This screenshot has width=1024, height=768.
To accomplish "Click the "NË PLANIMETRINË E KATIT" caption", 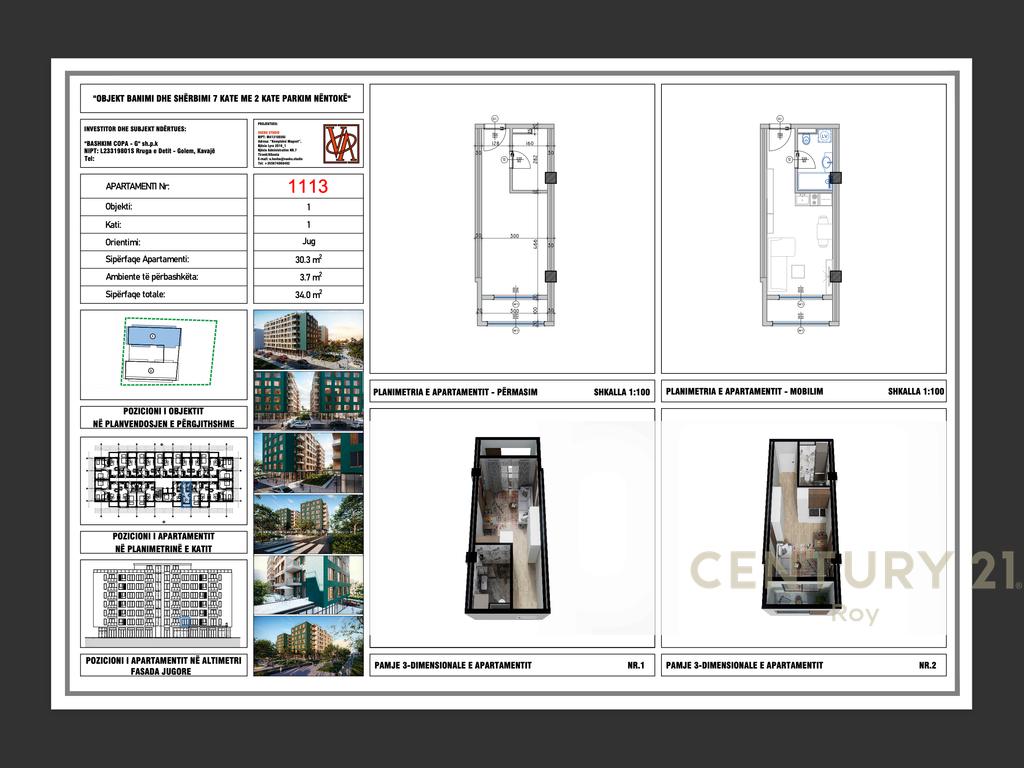I will [163, 549].
